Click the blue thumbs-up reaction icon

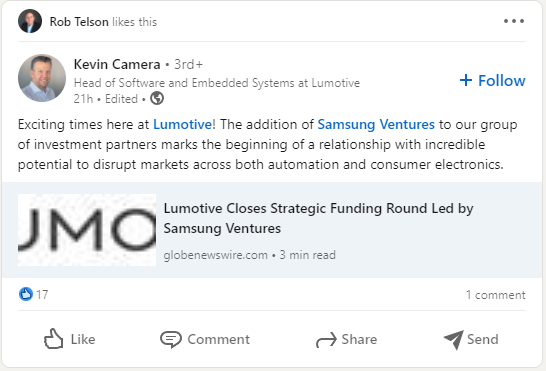(x=26, y=294)
